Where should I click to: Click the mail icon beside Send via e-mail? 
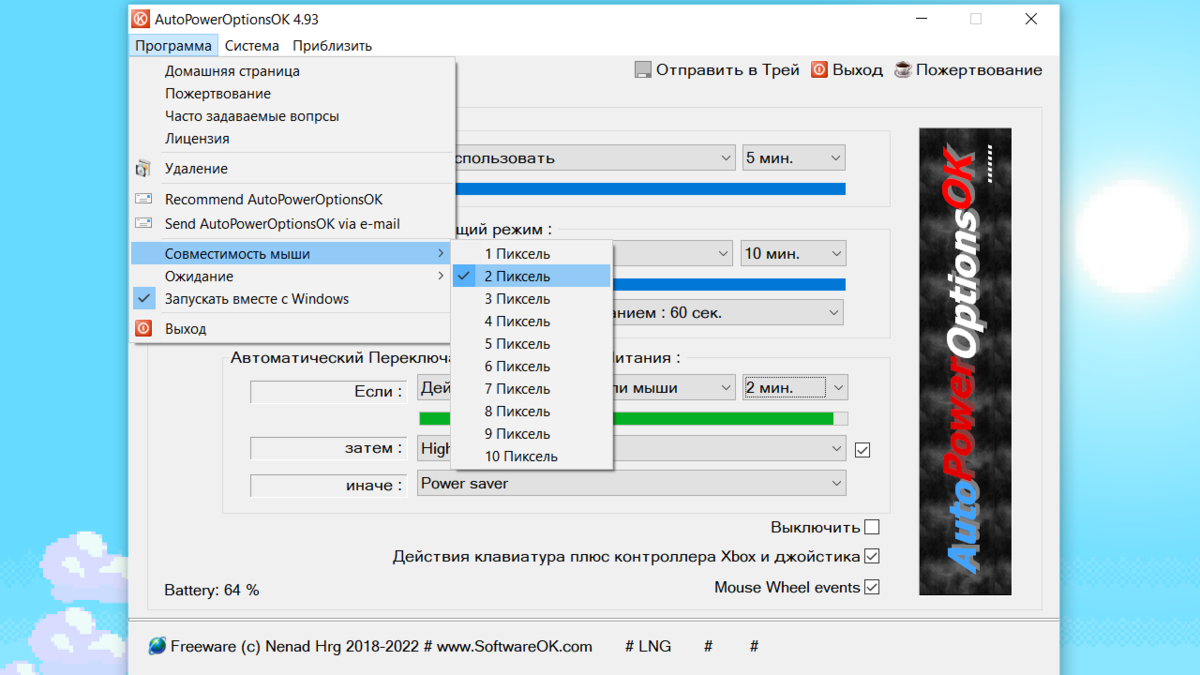144,224
